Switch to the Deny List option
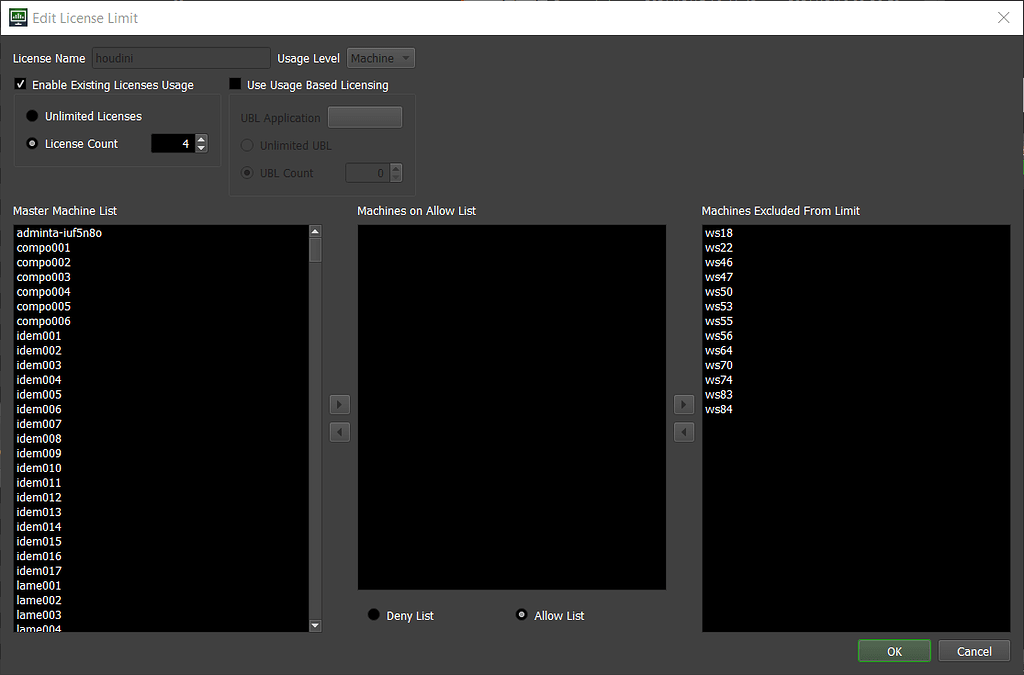Image resolution: width=1024 pixels, height=675 pixels. pos(373,615)
